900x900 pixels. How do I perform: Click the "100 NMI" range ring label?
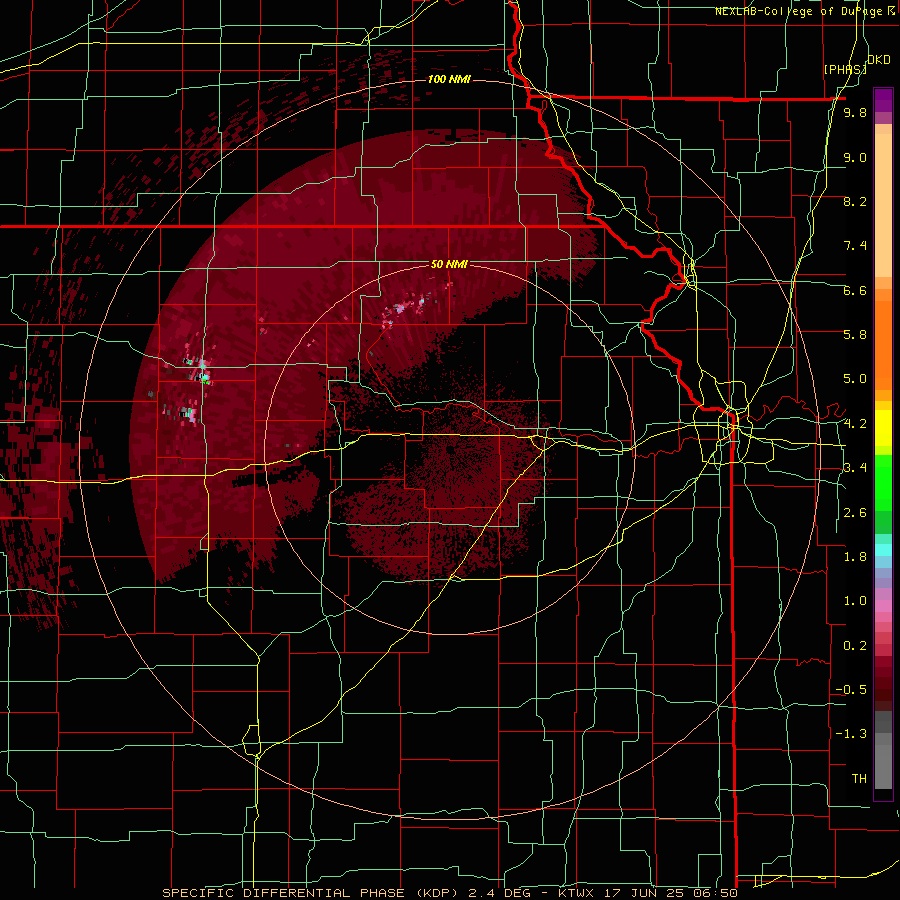[449, 79]
